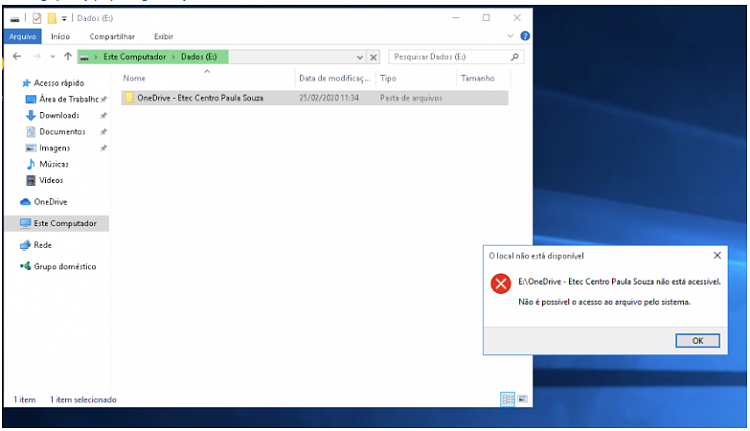Switch to details view in status bar
This screenshot has height=431, width=750.
click(507, 399)
